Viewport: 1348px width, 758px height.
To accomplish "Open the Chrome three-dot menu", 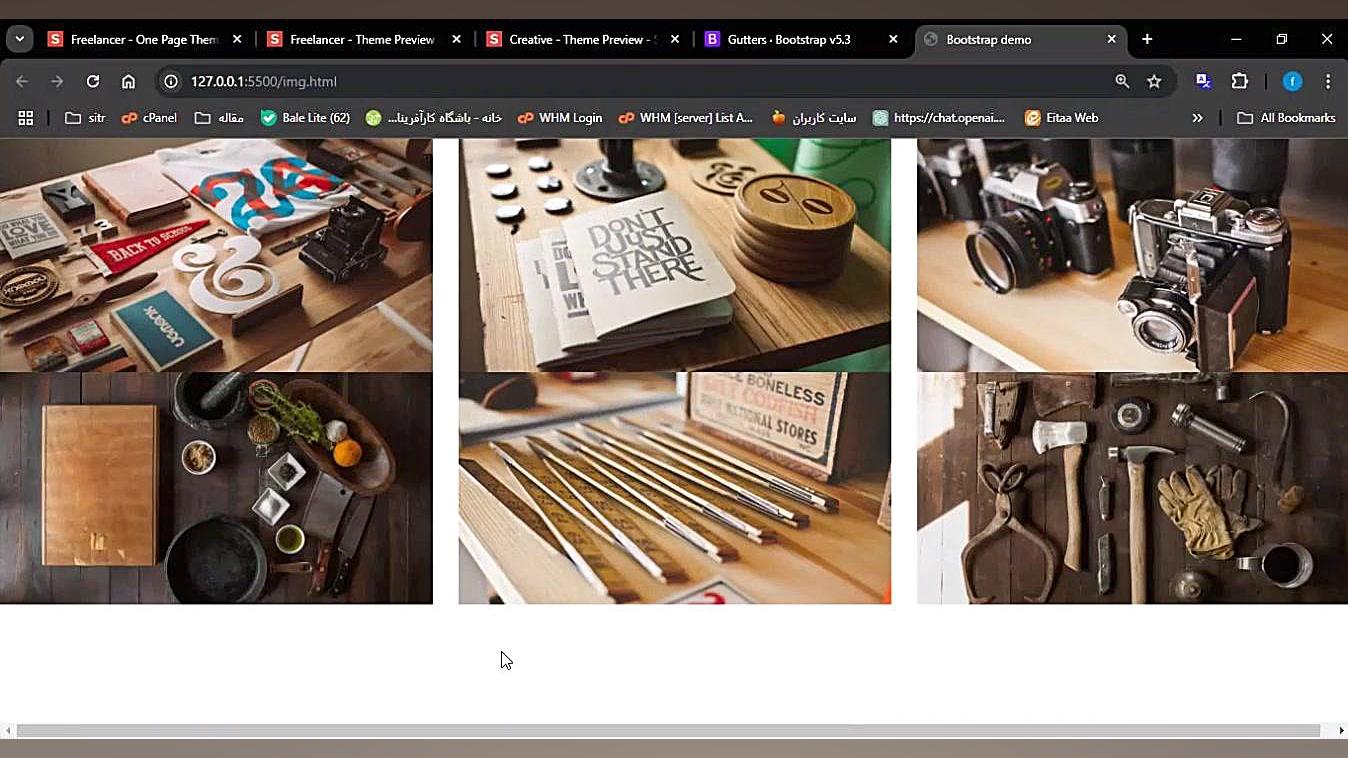I will point(1328,81).
